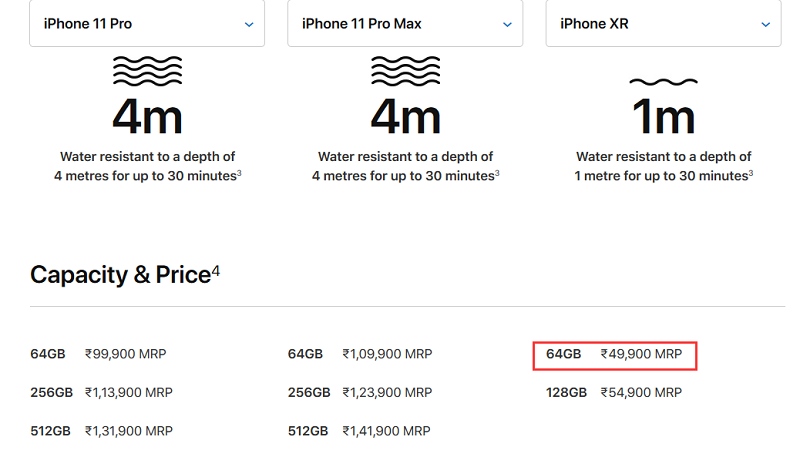Screen dimensions: 800x457
Task: Open the iPhone 11 Pro model dropdown
Action: tap(147, 24)
